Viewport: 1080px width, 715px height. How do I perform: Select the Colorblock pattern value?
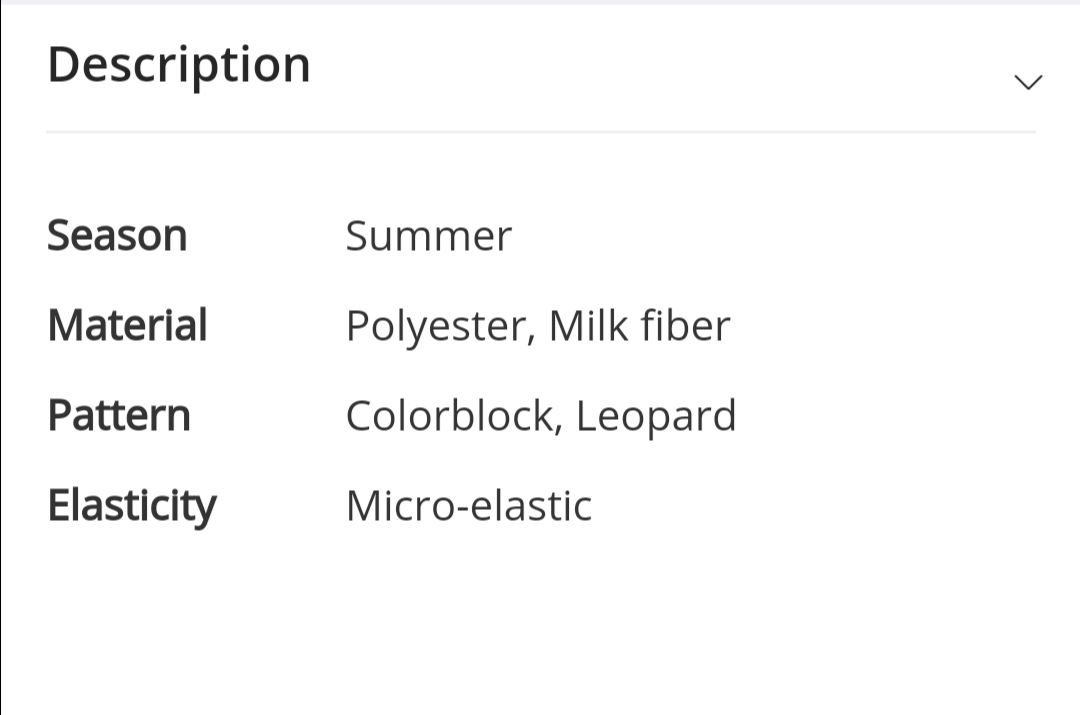(x=450, y=415)
